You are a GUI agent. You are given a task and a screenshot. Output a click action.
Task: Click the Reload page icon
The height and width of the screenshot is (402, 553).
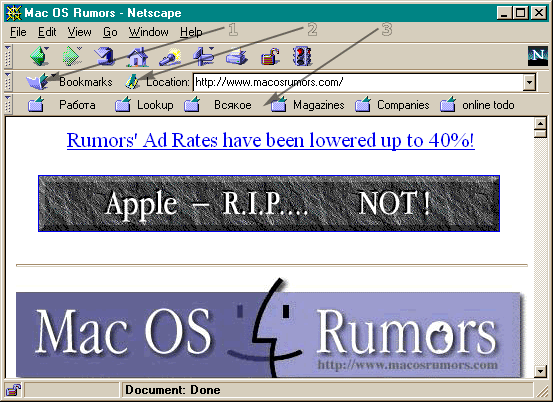click(104, 56)
